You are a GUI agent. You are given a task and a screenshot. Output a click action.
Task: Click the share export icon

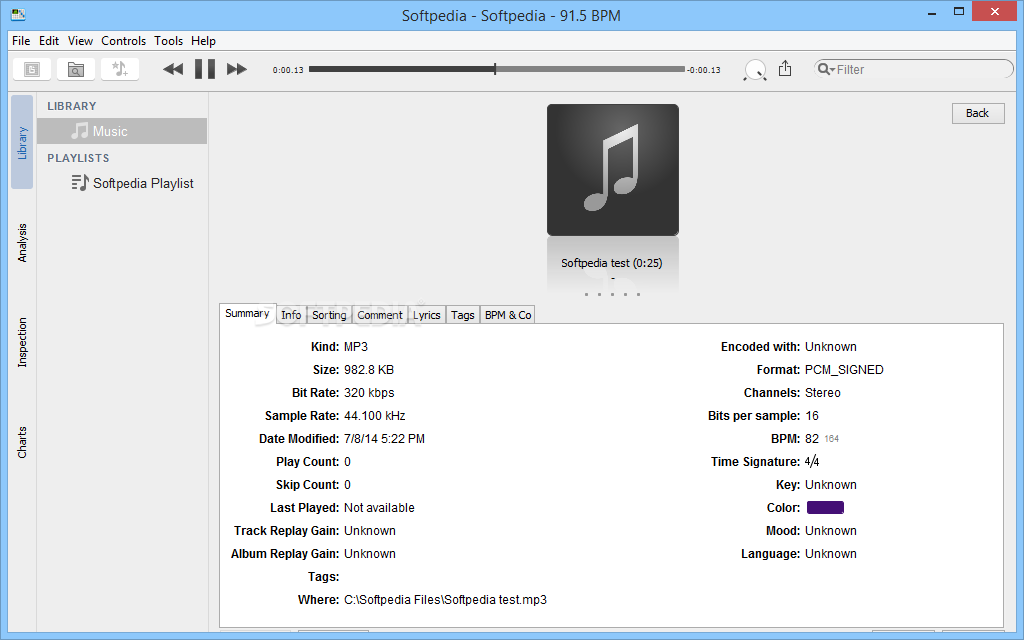click(x=785, y=68)
